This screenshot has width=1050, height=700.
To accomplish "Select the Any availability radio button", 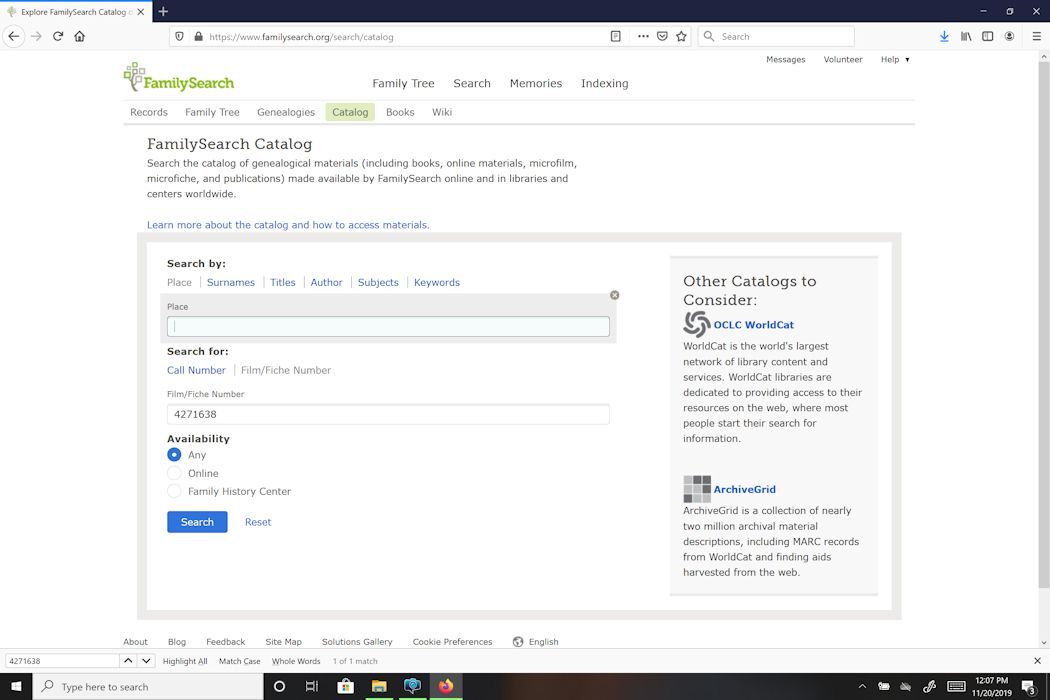I will point(174,455).
